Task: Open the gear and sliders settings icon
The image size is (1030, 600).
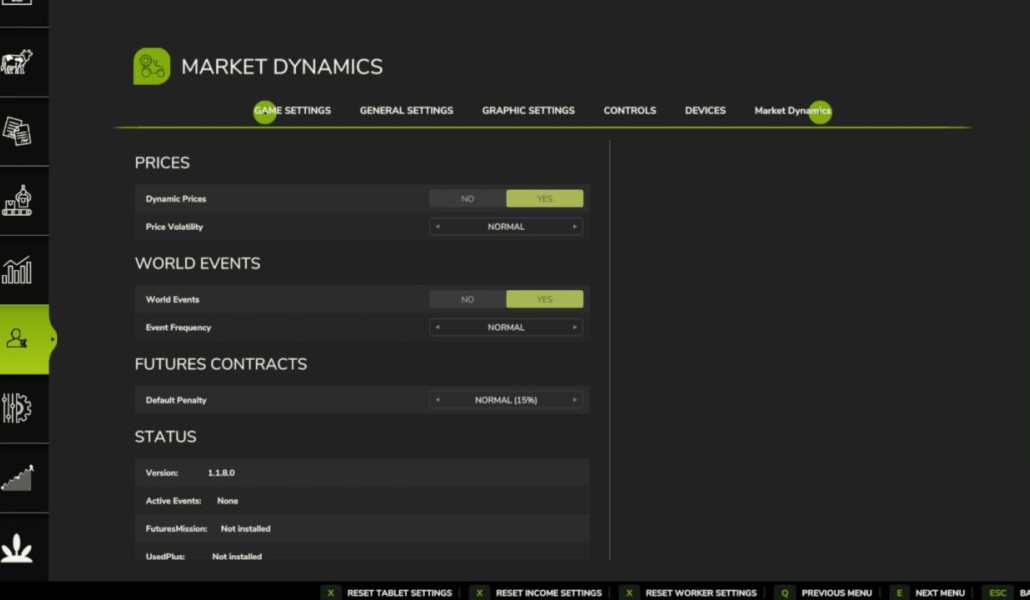Action: point(17,408)
